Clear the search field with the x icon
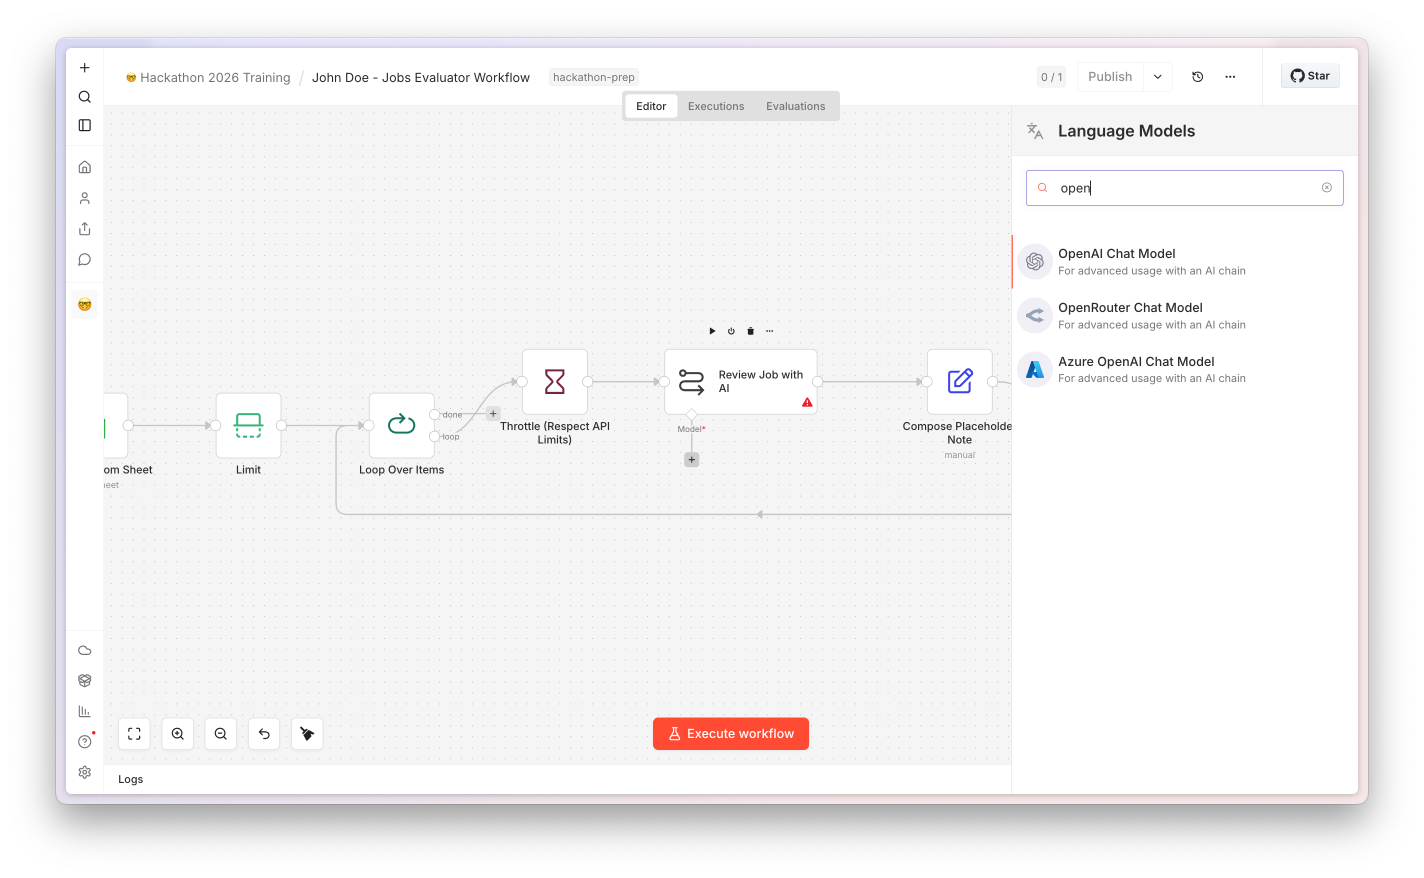 point(1327,188)
